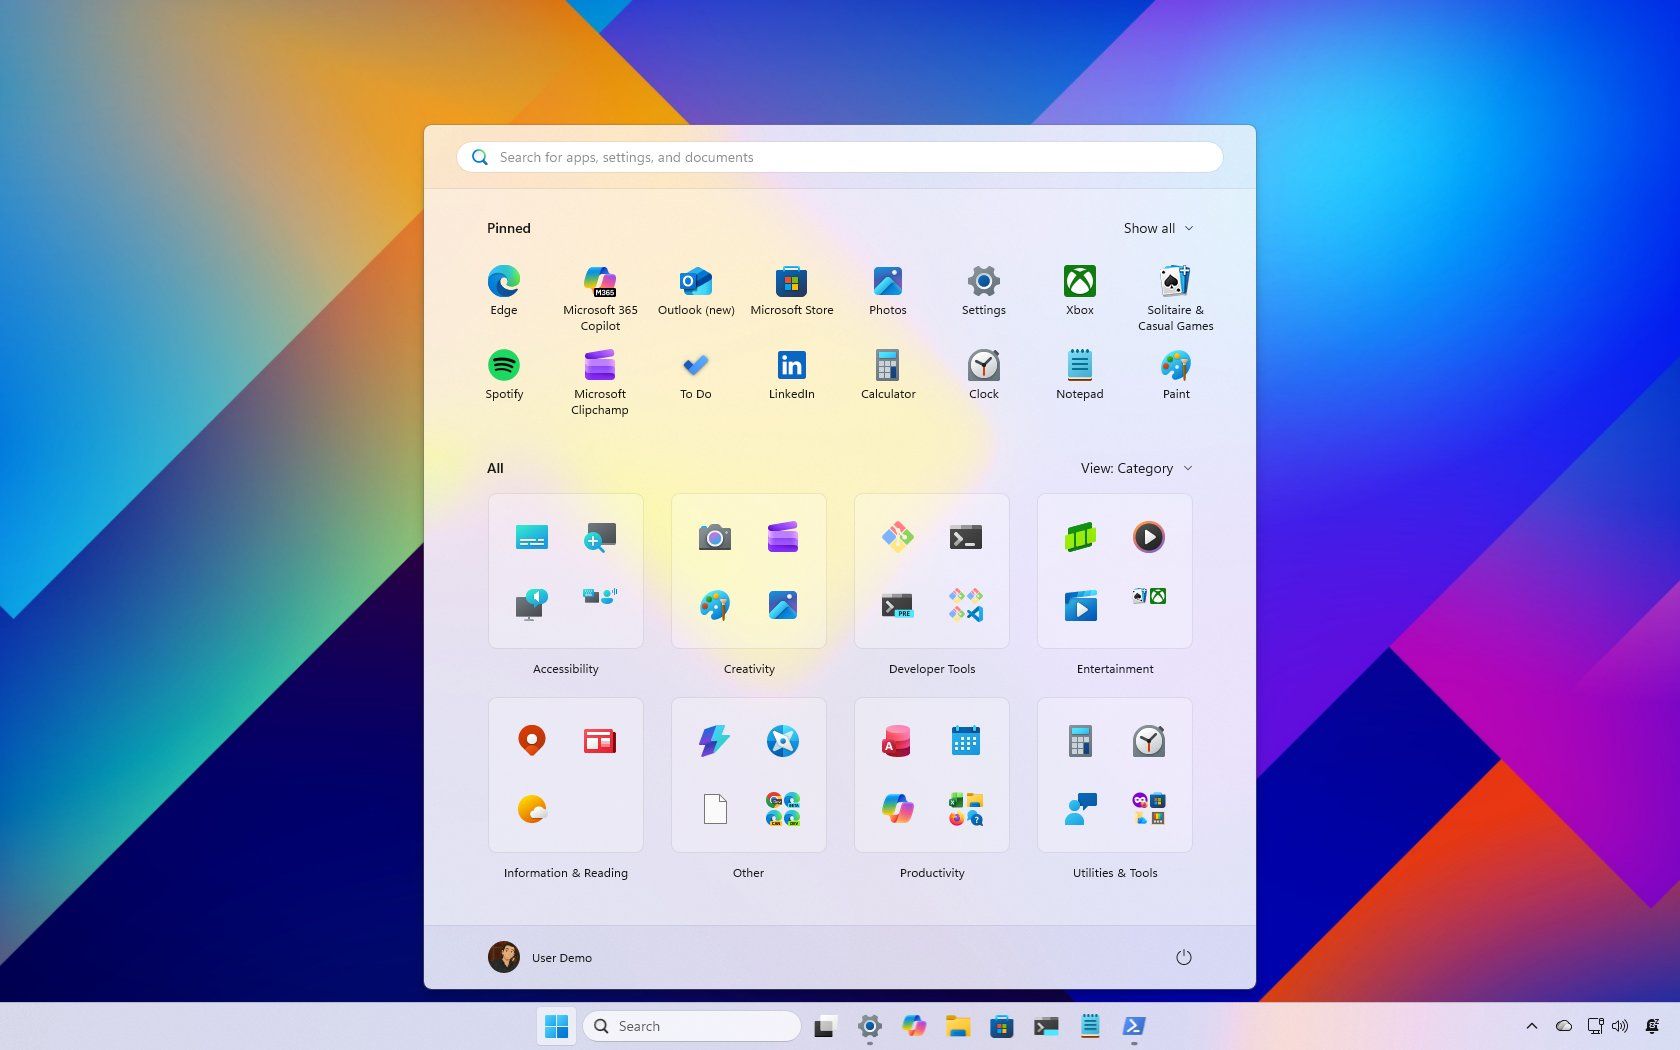Launch Magnifier in the Accessibility category
1680x1050 pixels.
pos(600,537)
